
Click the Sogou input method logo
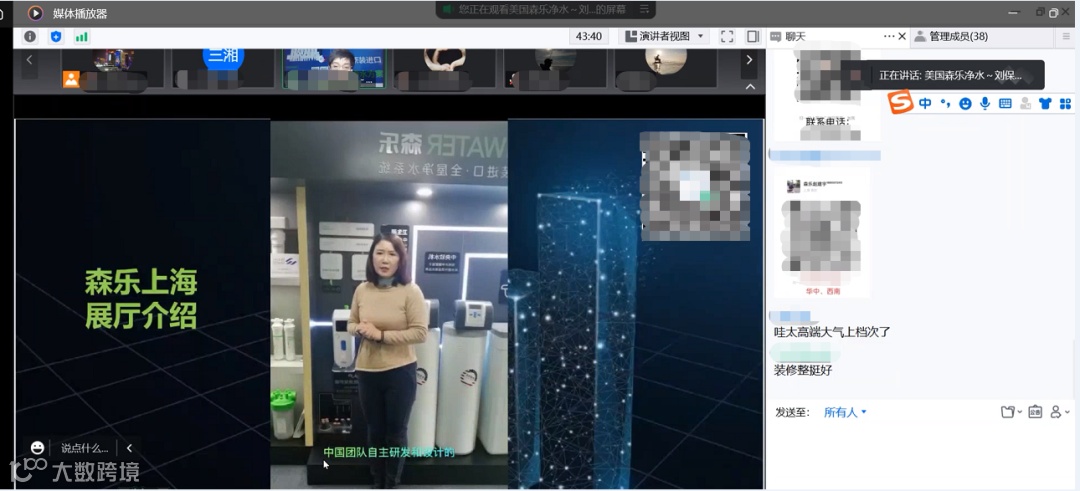[x=900, y=103]
